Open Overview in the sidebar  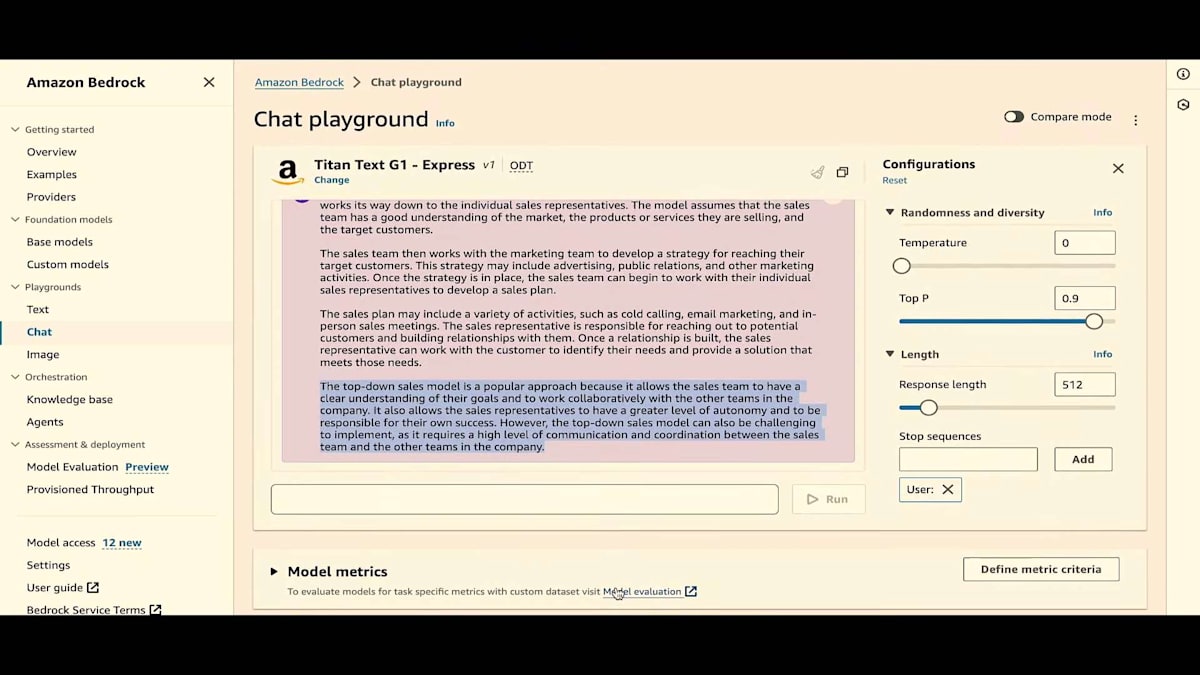tap(52, 152)
